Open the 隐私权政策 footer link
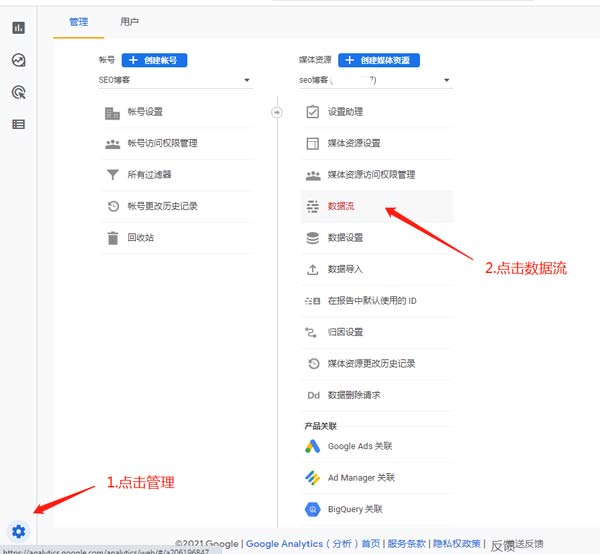600x554 pixels. tap(457, 544)
